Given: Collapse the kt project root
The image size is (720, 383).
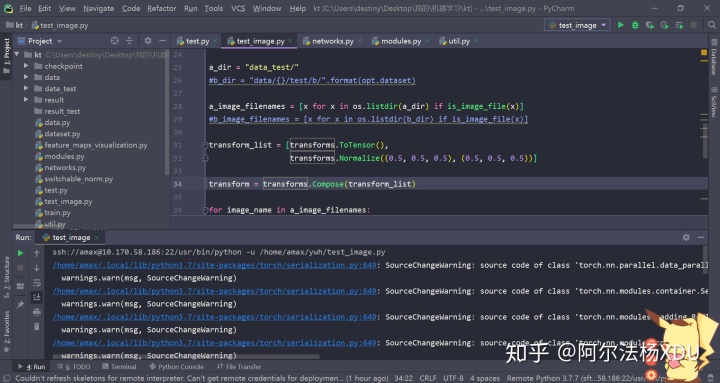Looking at the screenshot, I should point(17,55).
